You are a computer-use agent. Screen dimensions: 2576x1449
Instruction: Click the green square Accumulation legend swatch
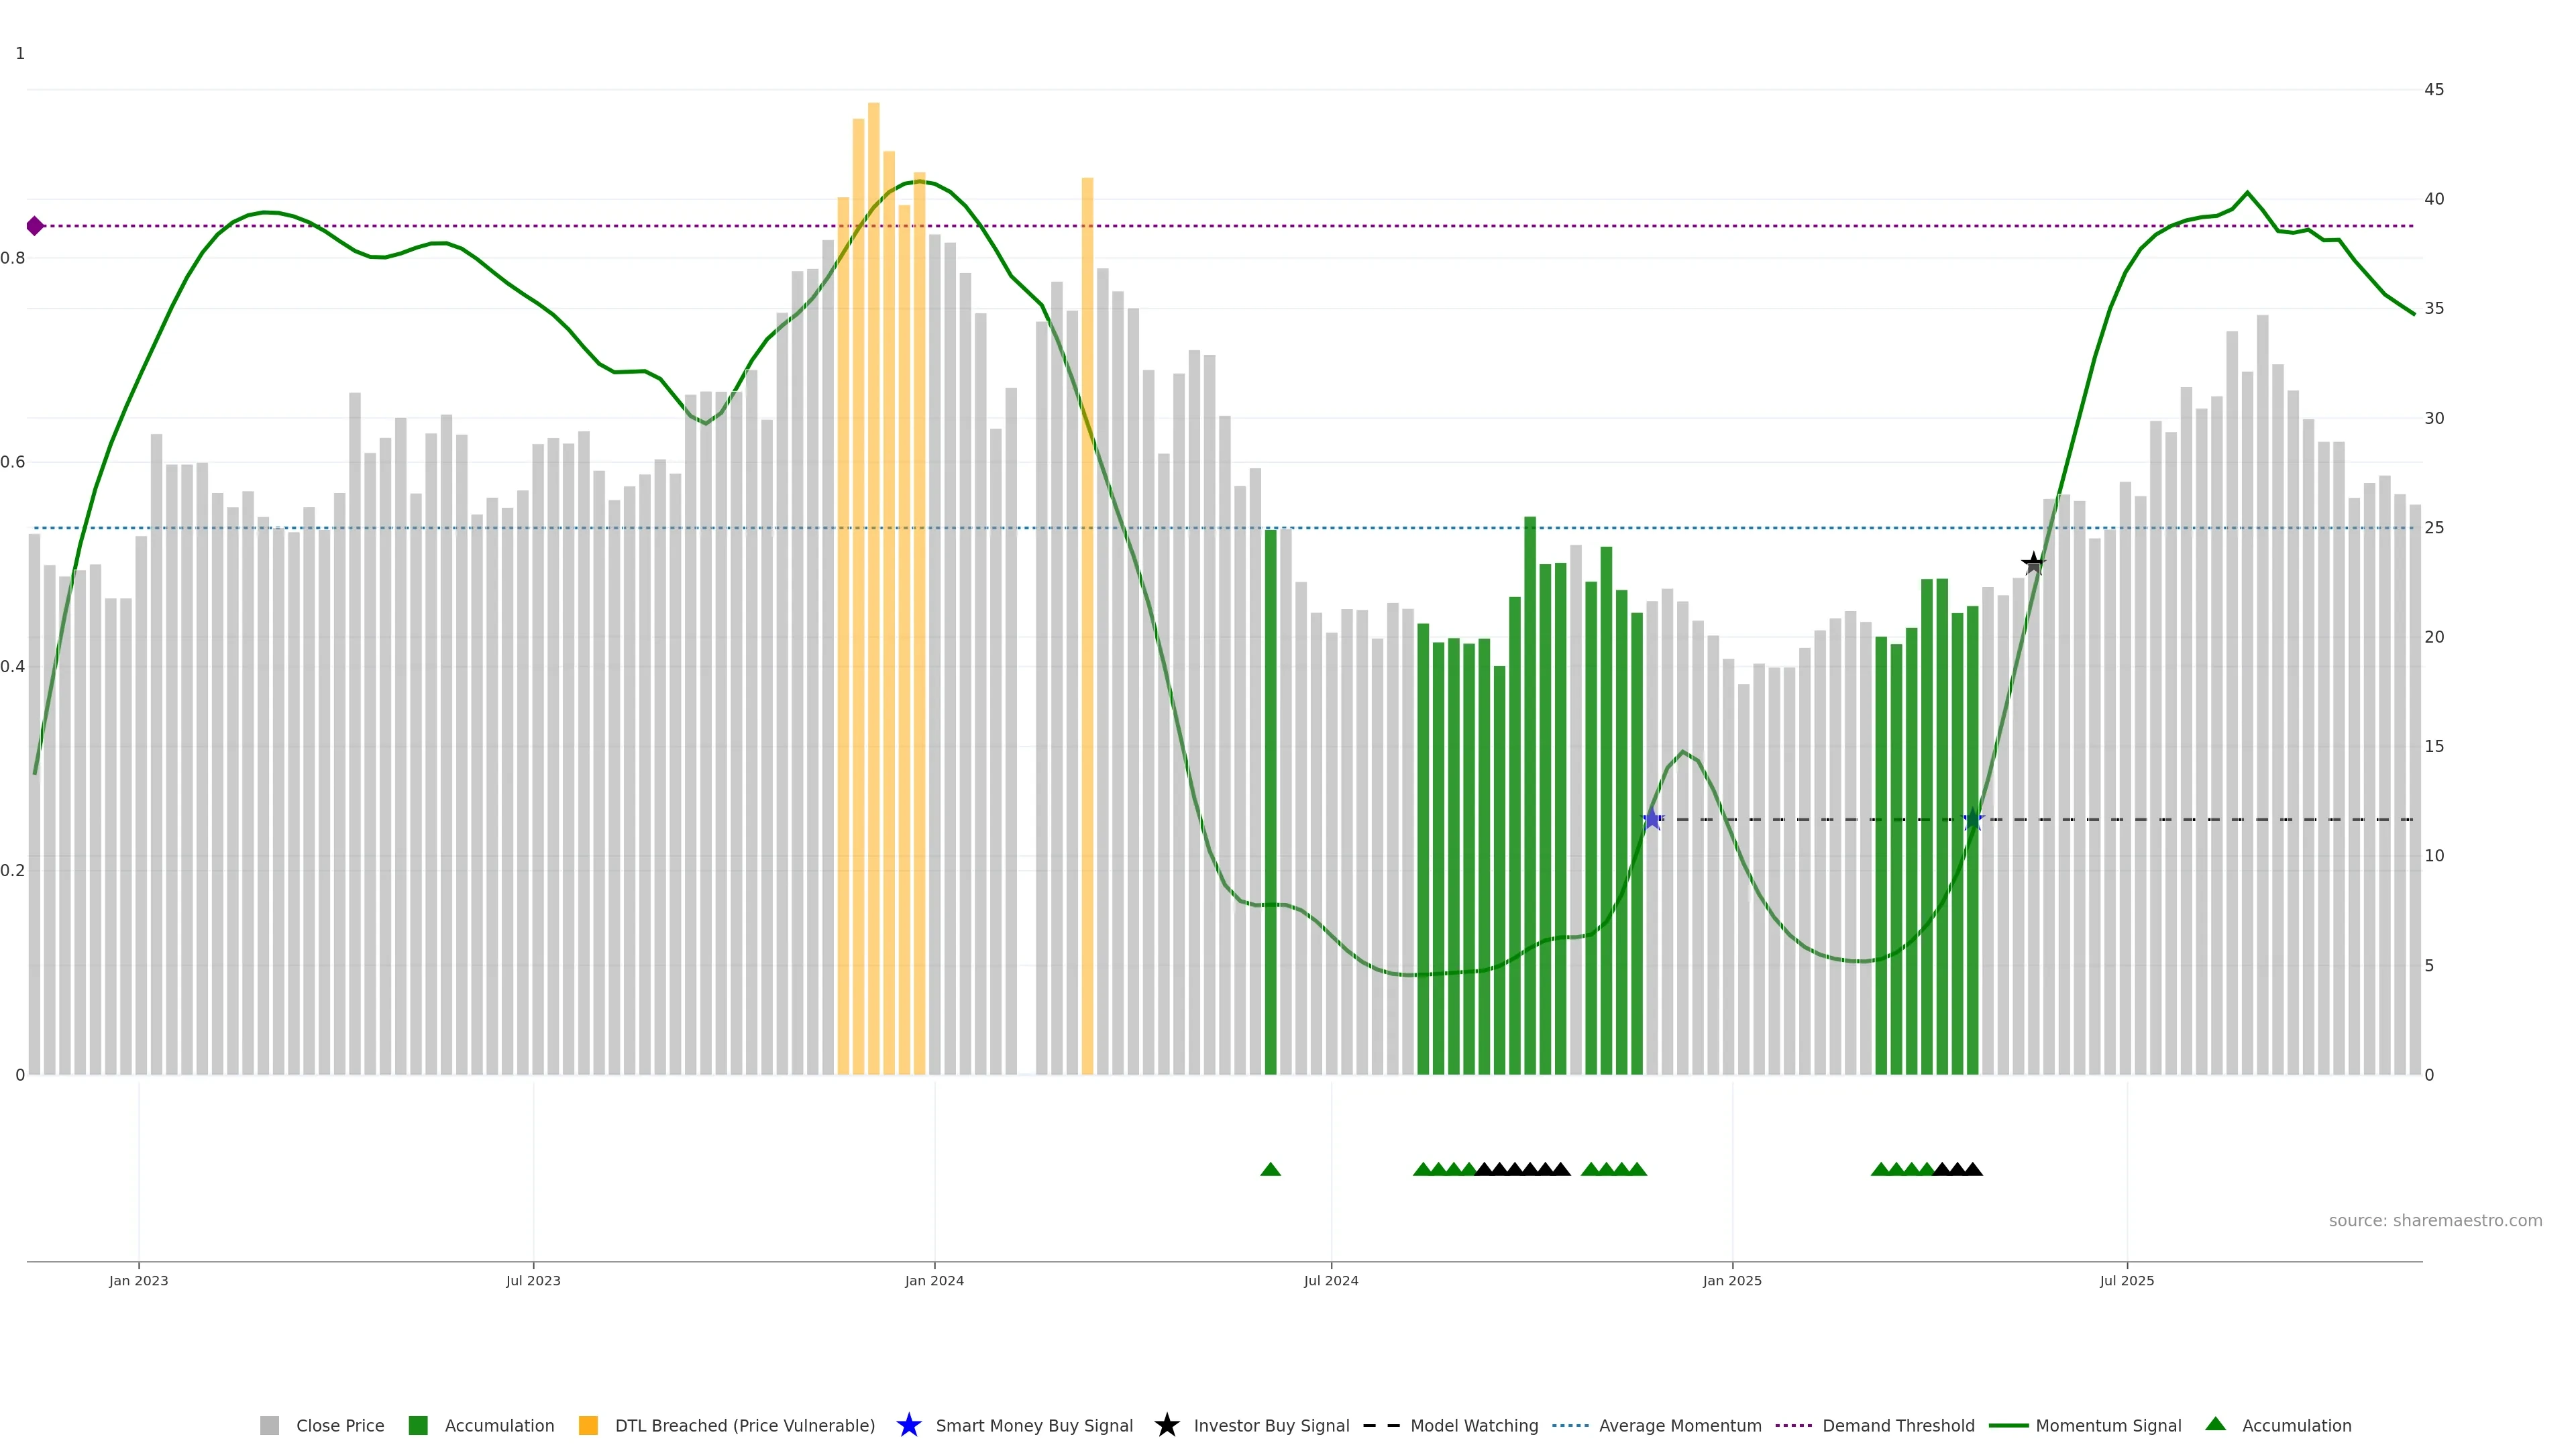point(418,1426)
